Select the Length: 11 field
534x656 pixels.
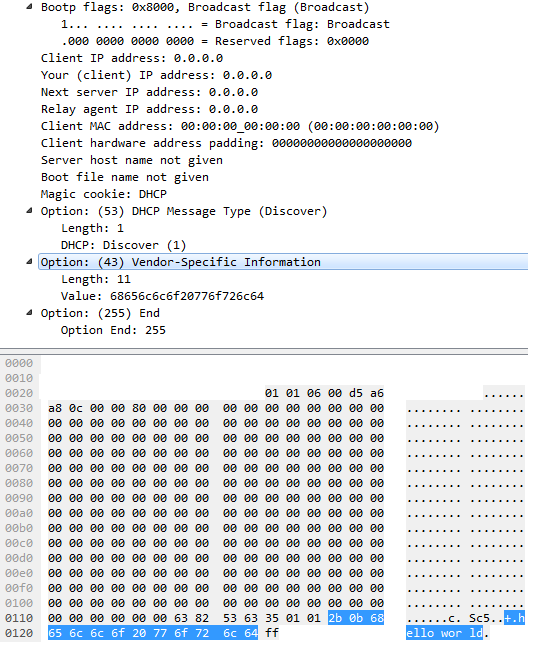[96, 279]
